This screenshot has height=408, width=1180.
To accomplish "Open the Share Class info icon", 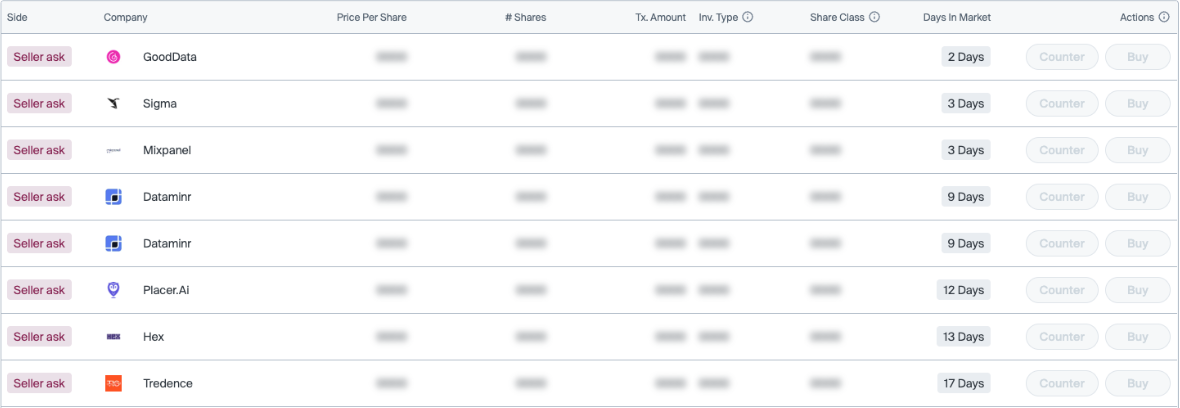I will pos(875,17).
